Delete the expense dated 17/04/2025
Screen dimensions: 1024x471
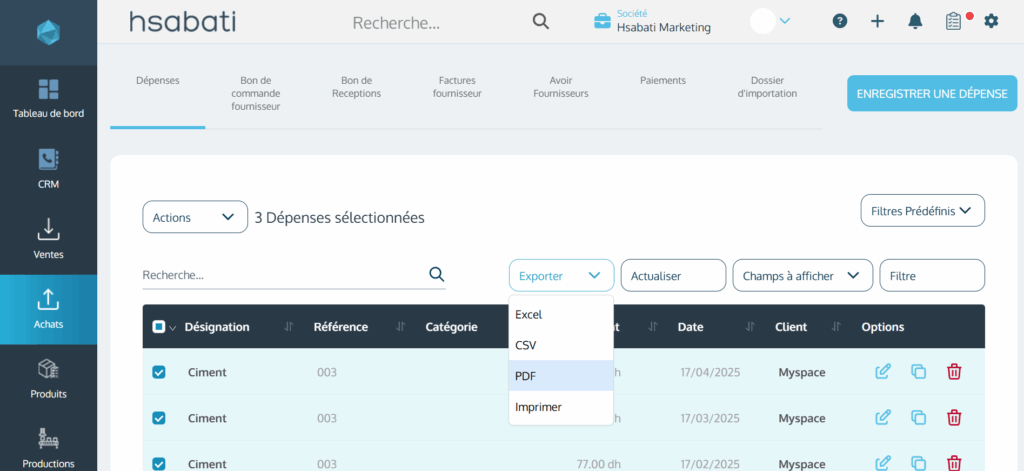954,372
